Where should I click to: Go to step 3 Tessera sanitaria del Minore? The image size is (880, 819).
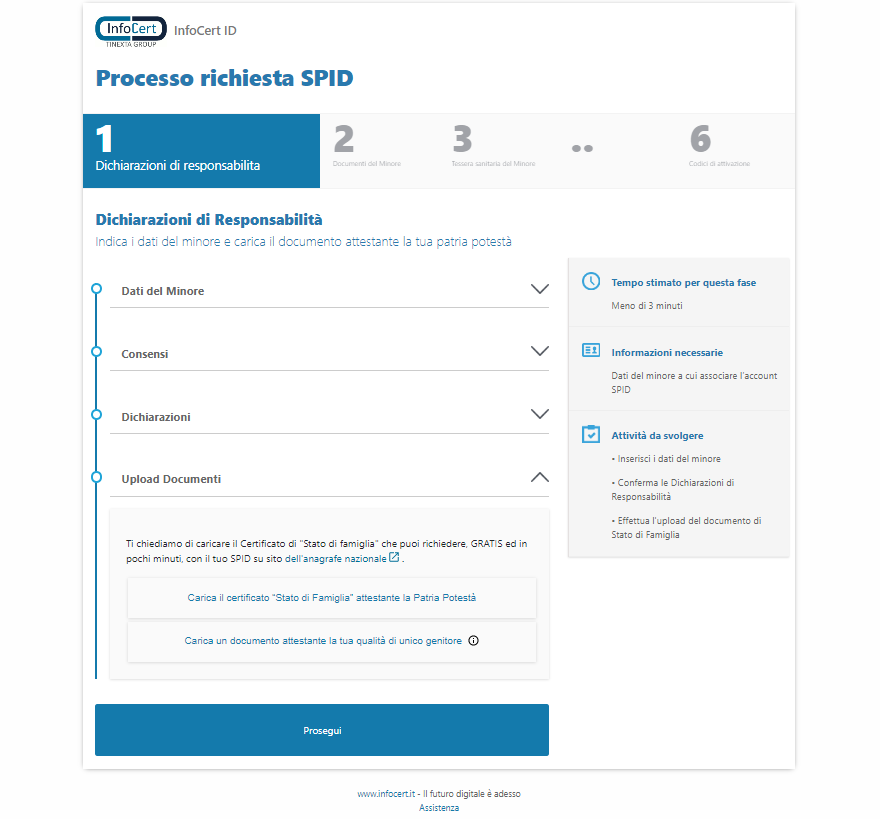click(492, 148)
